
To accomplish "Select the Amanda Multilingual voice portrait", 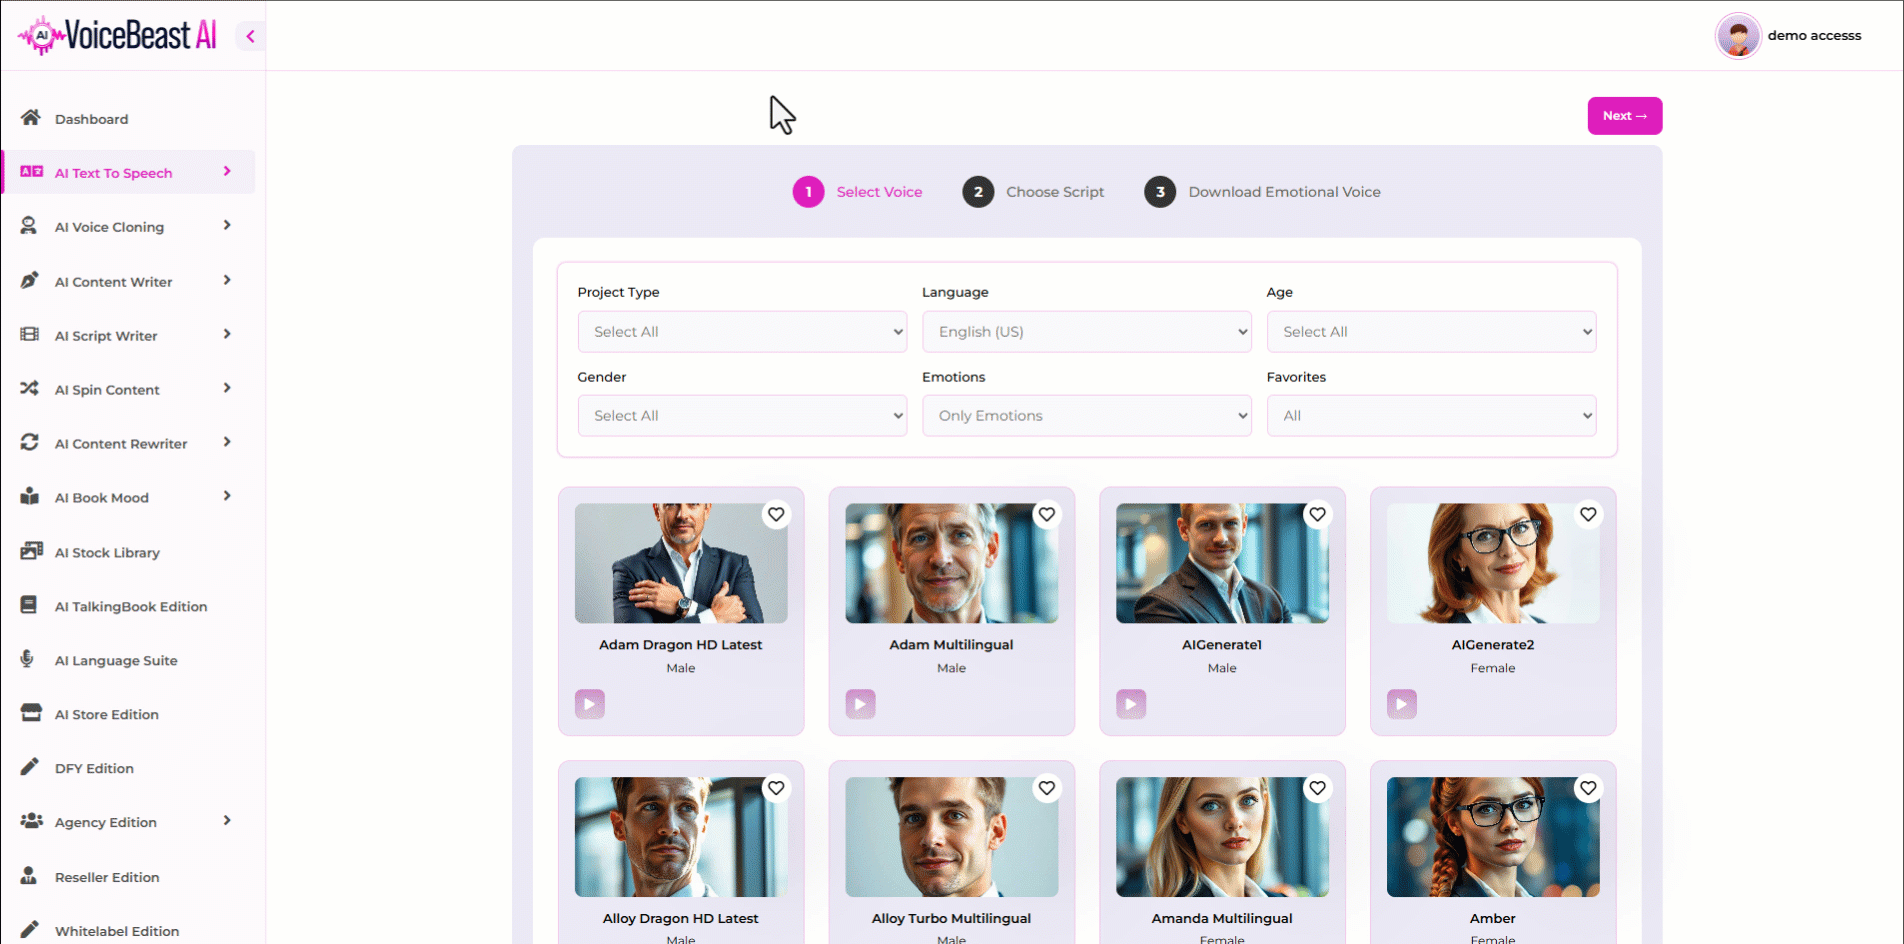I will [1222, 837].
